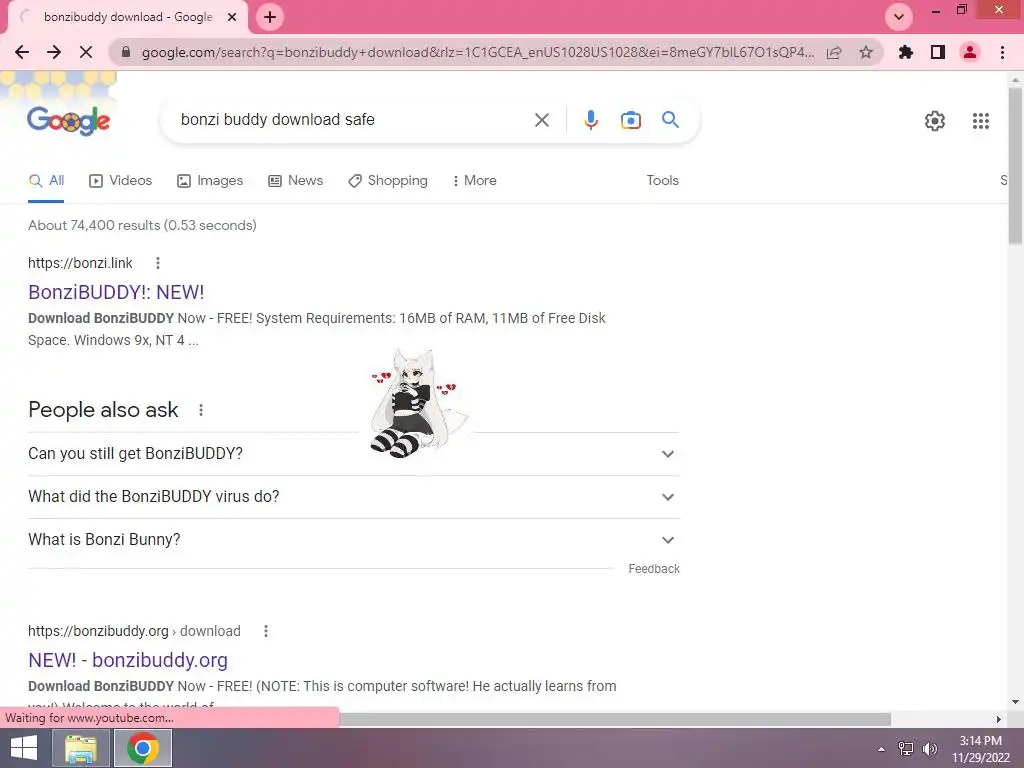Viewport: 1024px width, 768px height.
Task: Open People also ask options menu
Action: 200,410
